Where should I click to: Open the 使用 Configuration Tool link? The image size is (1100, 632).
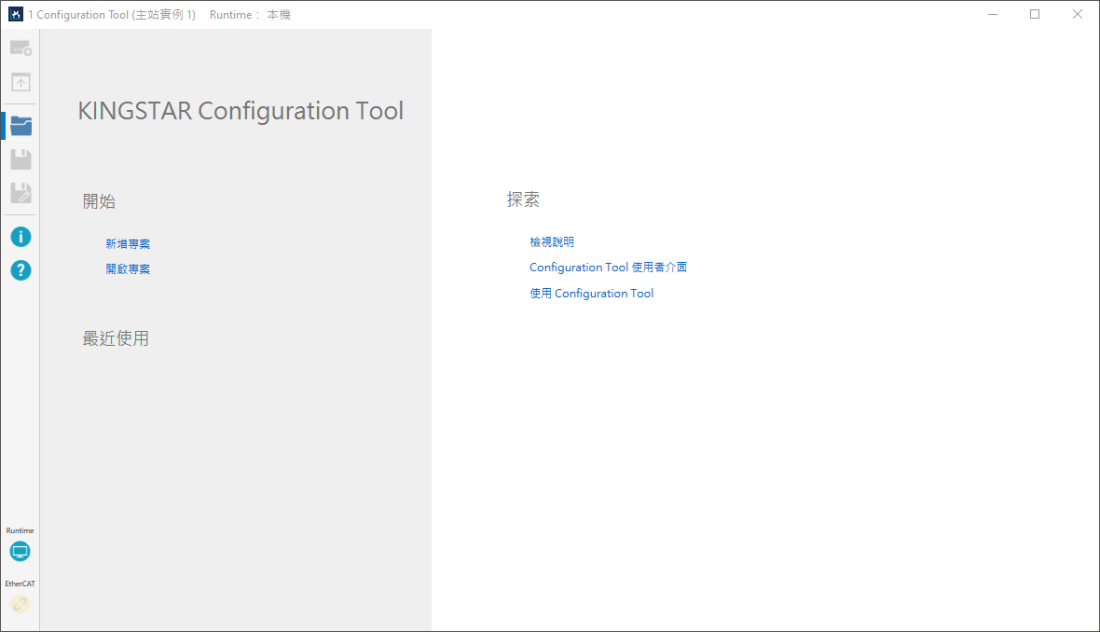pyautogui.click(x=591, y=294)
